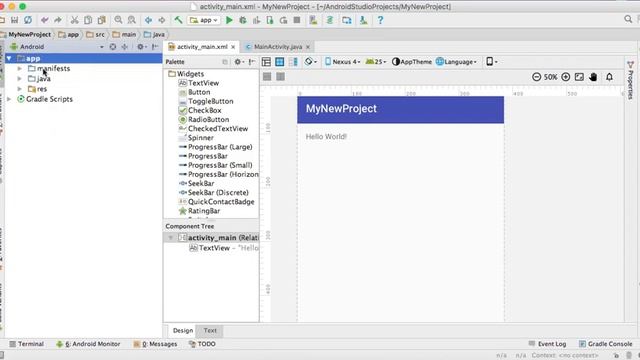Open the SDK Manager download icon

(x=363, y=20)
